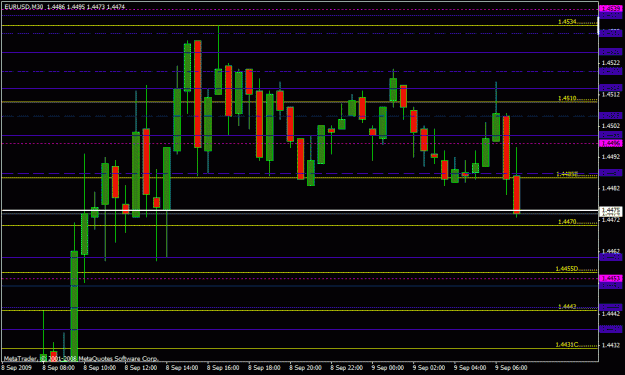The image size is (625, 375).
Task: Click the 8 Sep 12:00 time label
Action: [x=141, y=368]
